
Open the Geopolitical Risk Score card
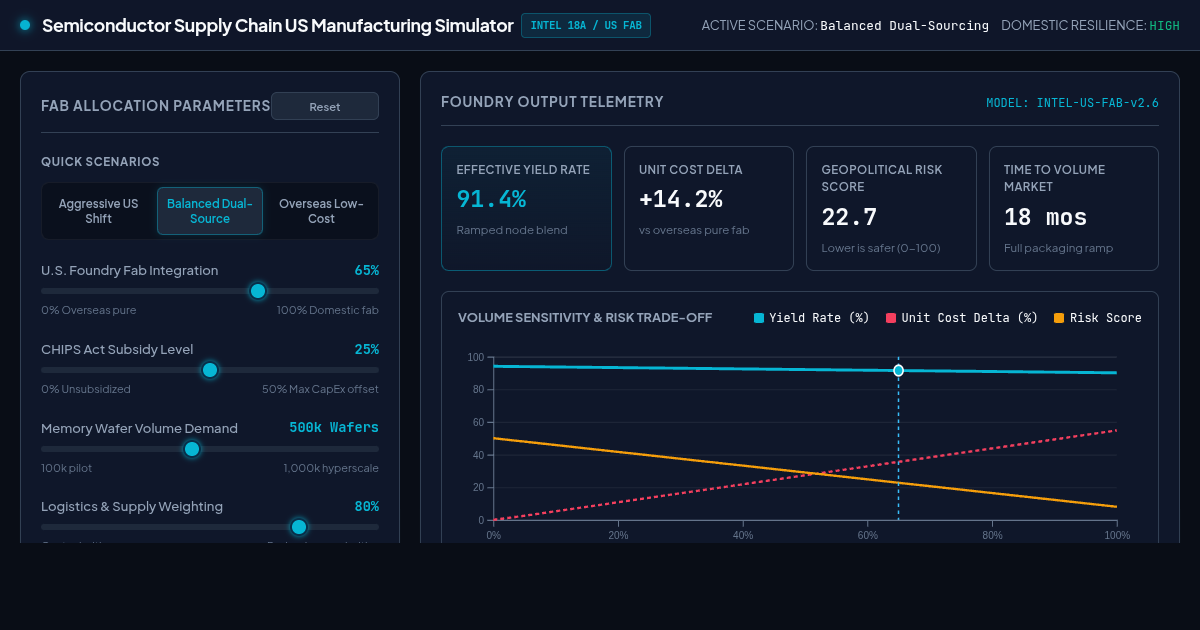891,209
